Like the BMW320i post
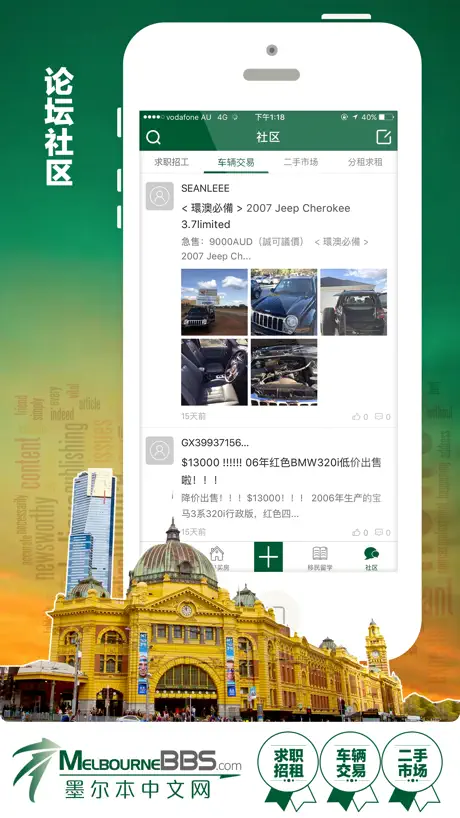The image size is (460, 818). (360, 532)
